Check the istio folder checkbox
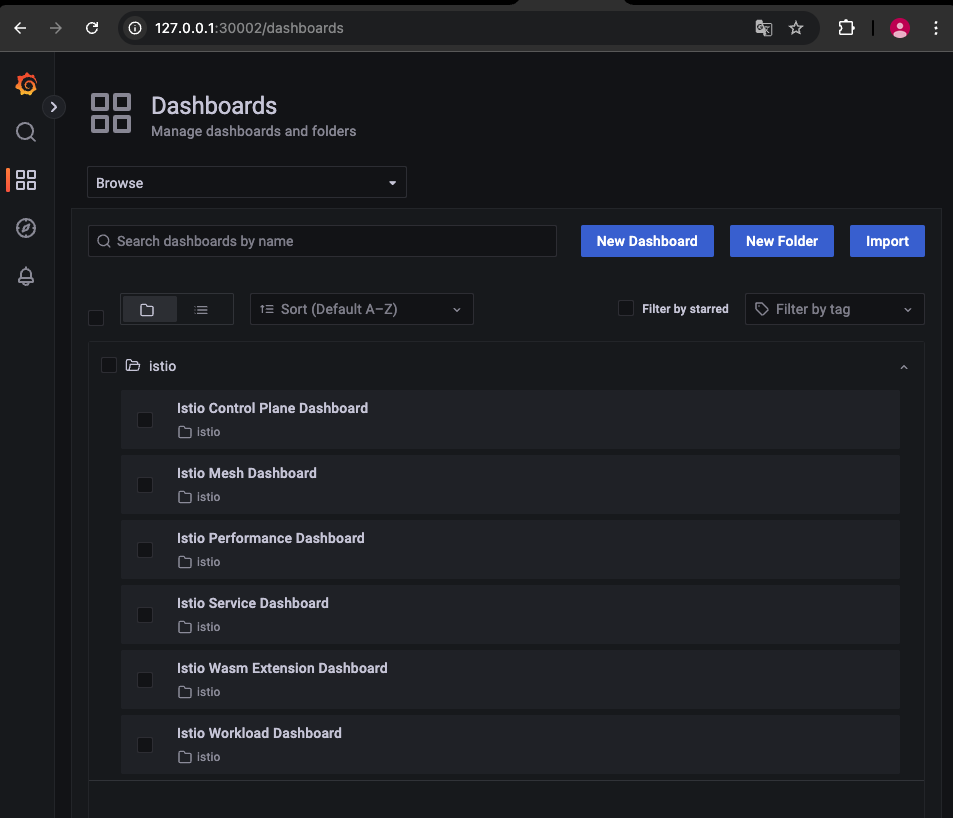953x818 pixels. (x=109, y=365)
